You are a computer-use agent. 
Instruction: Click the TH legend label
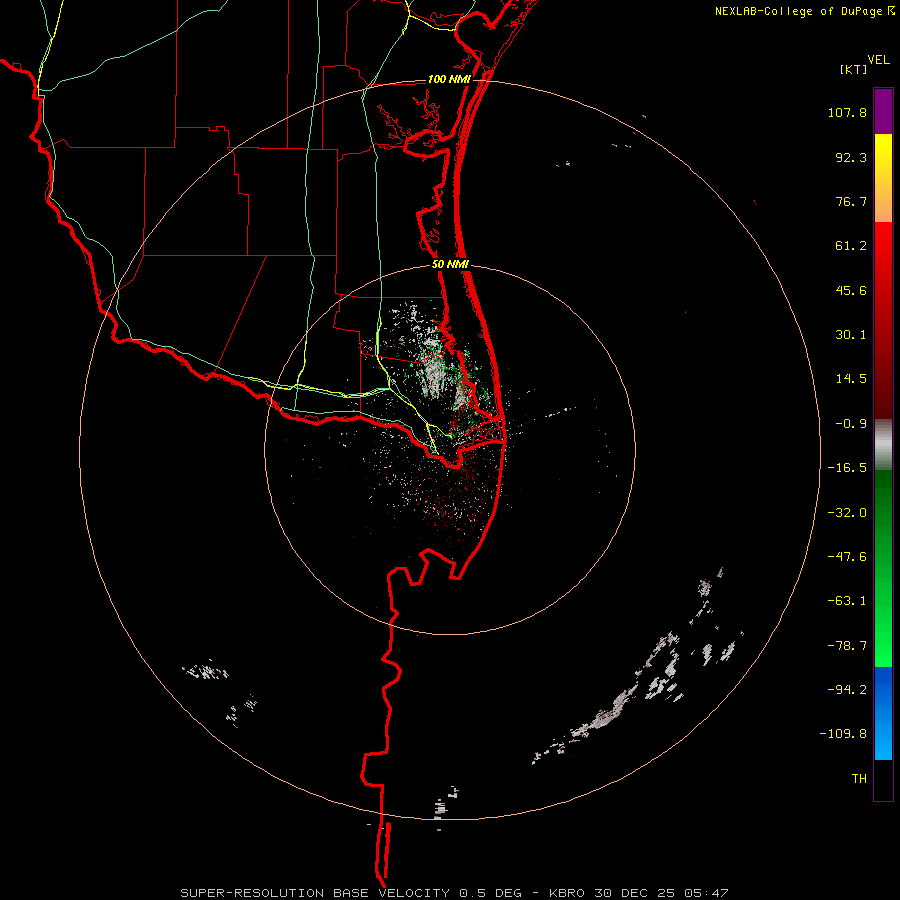(x=859, y=779)
